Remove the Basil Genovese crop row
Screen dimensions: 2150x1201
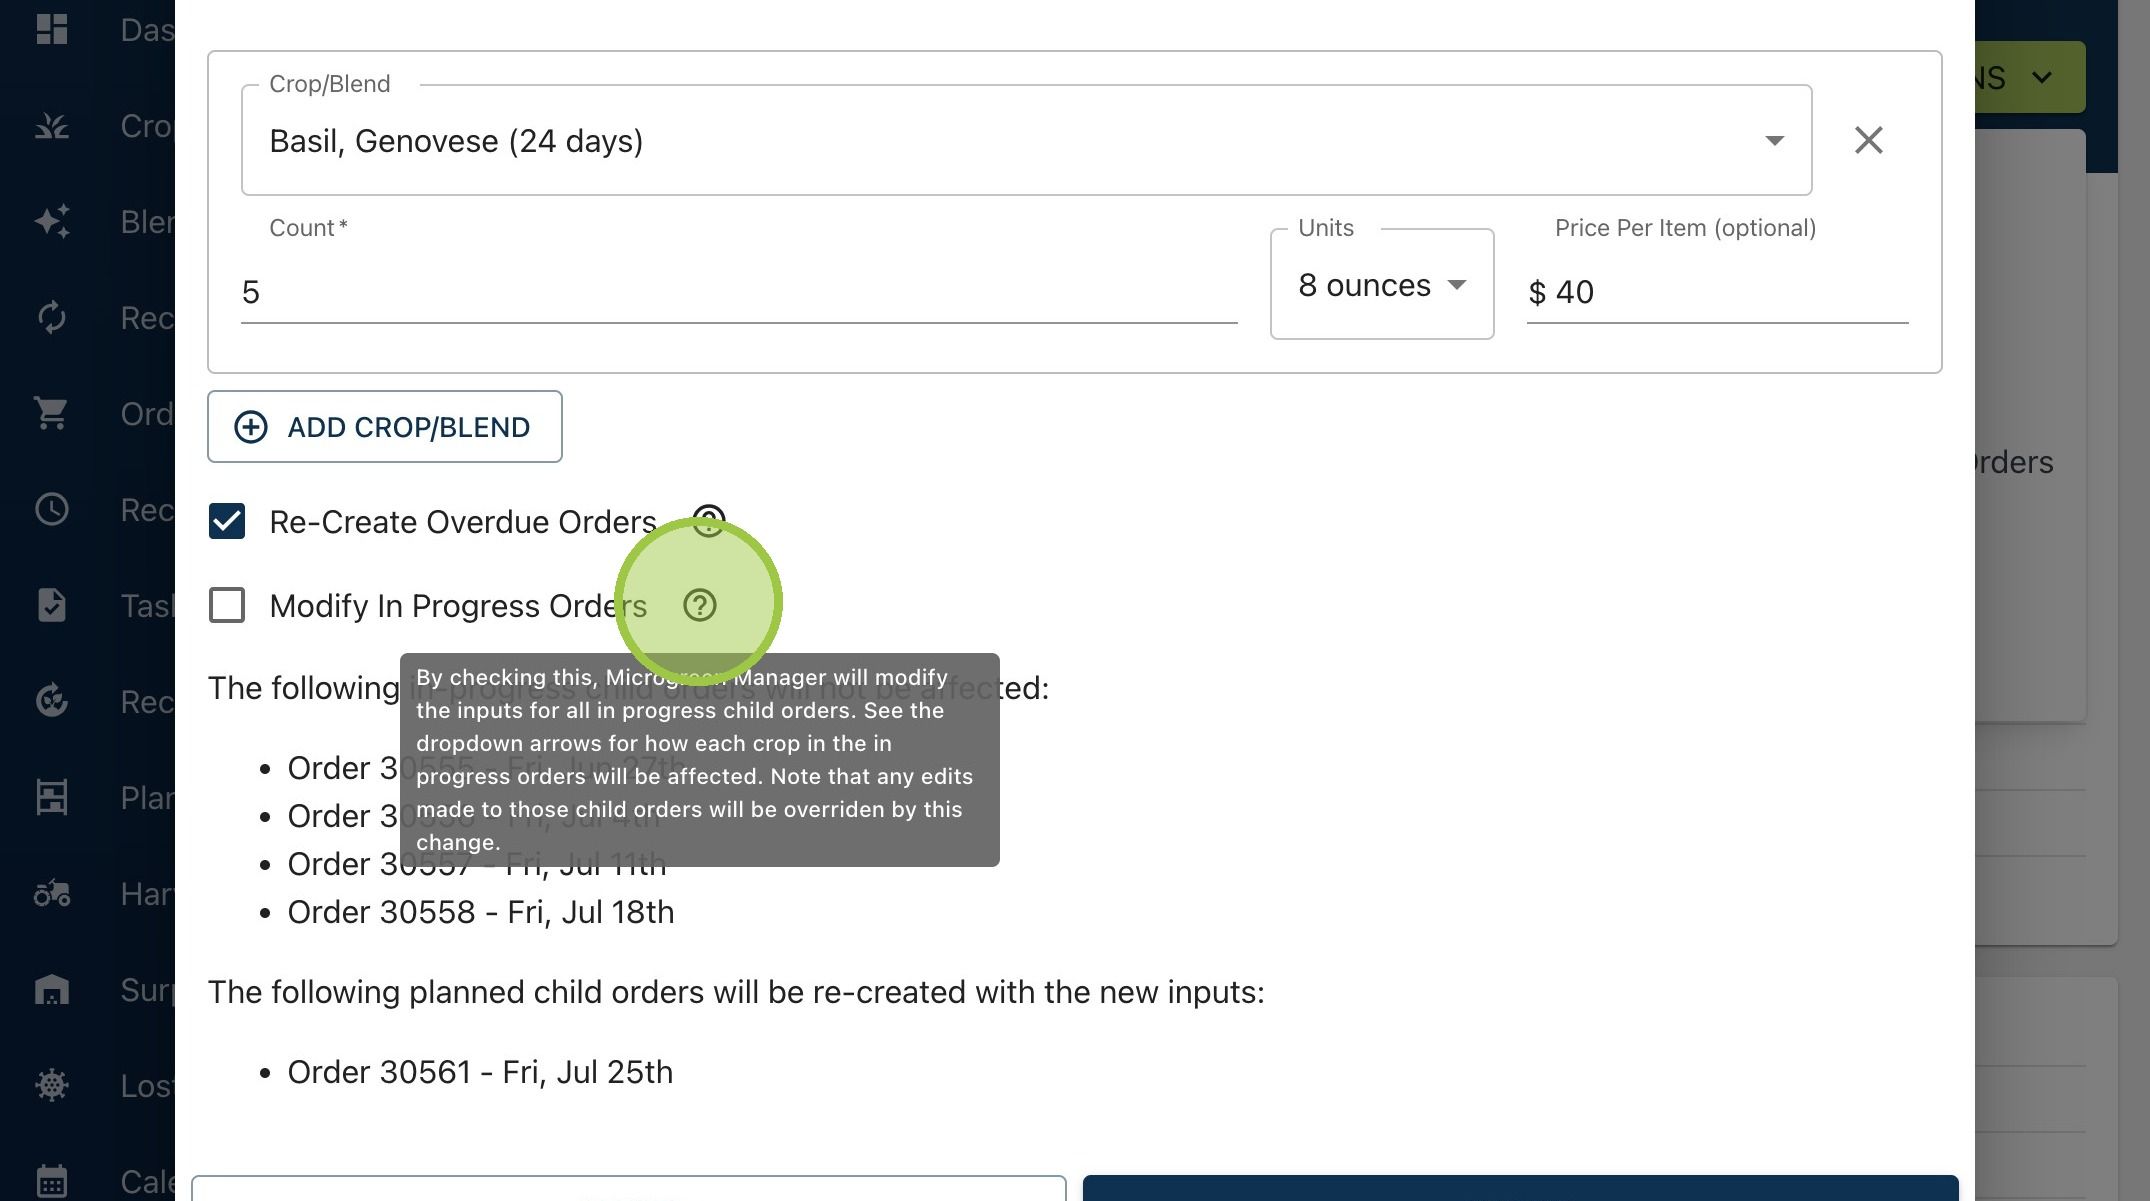[x=1869, y=140]
